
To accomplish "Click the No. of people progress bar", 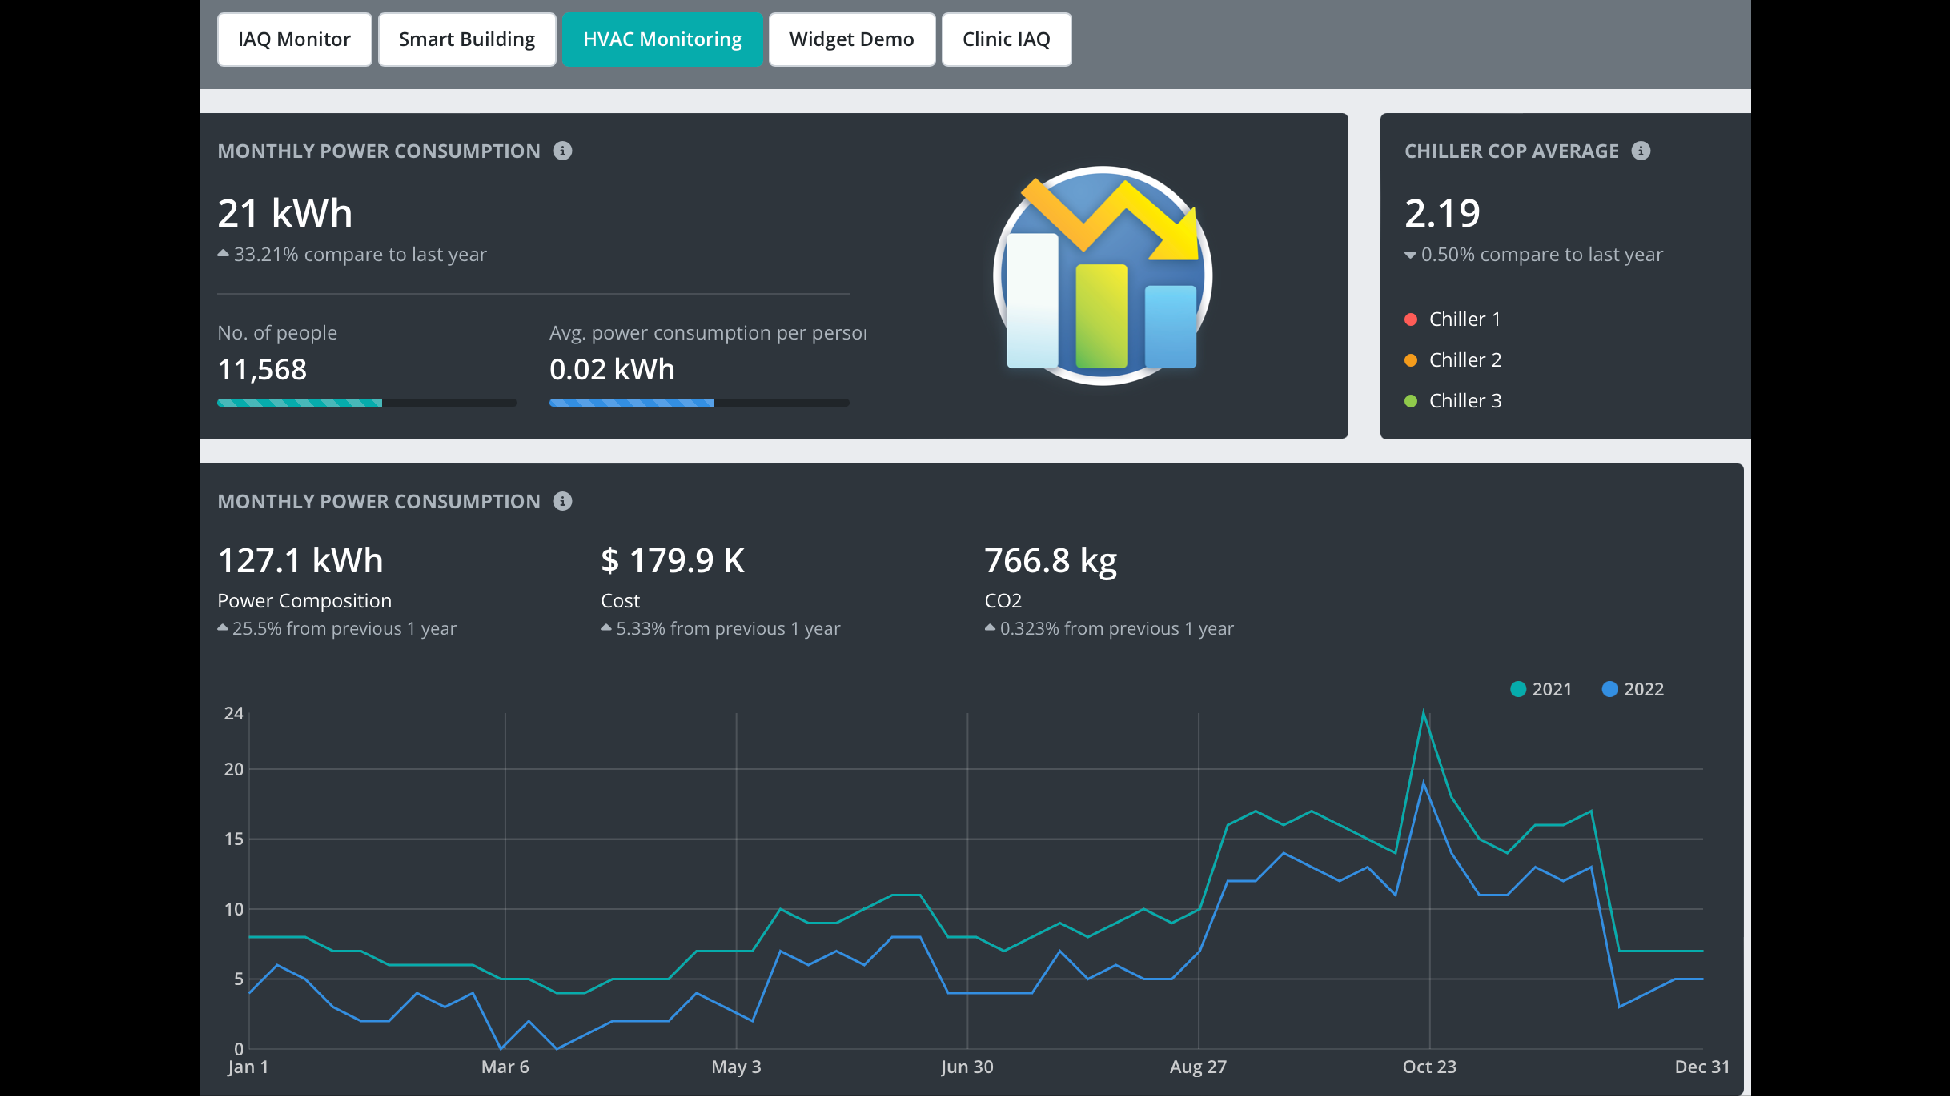I will tap(367, 403).
